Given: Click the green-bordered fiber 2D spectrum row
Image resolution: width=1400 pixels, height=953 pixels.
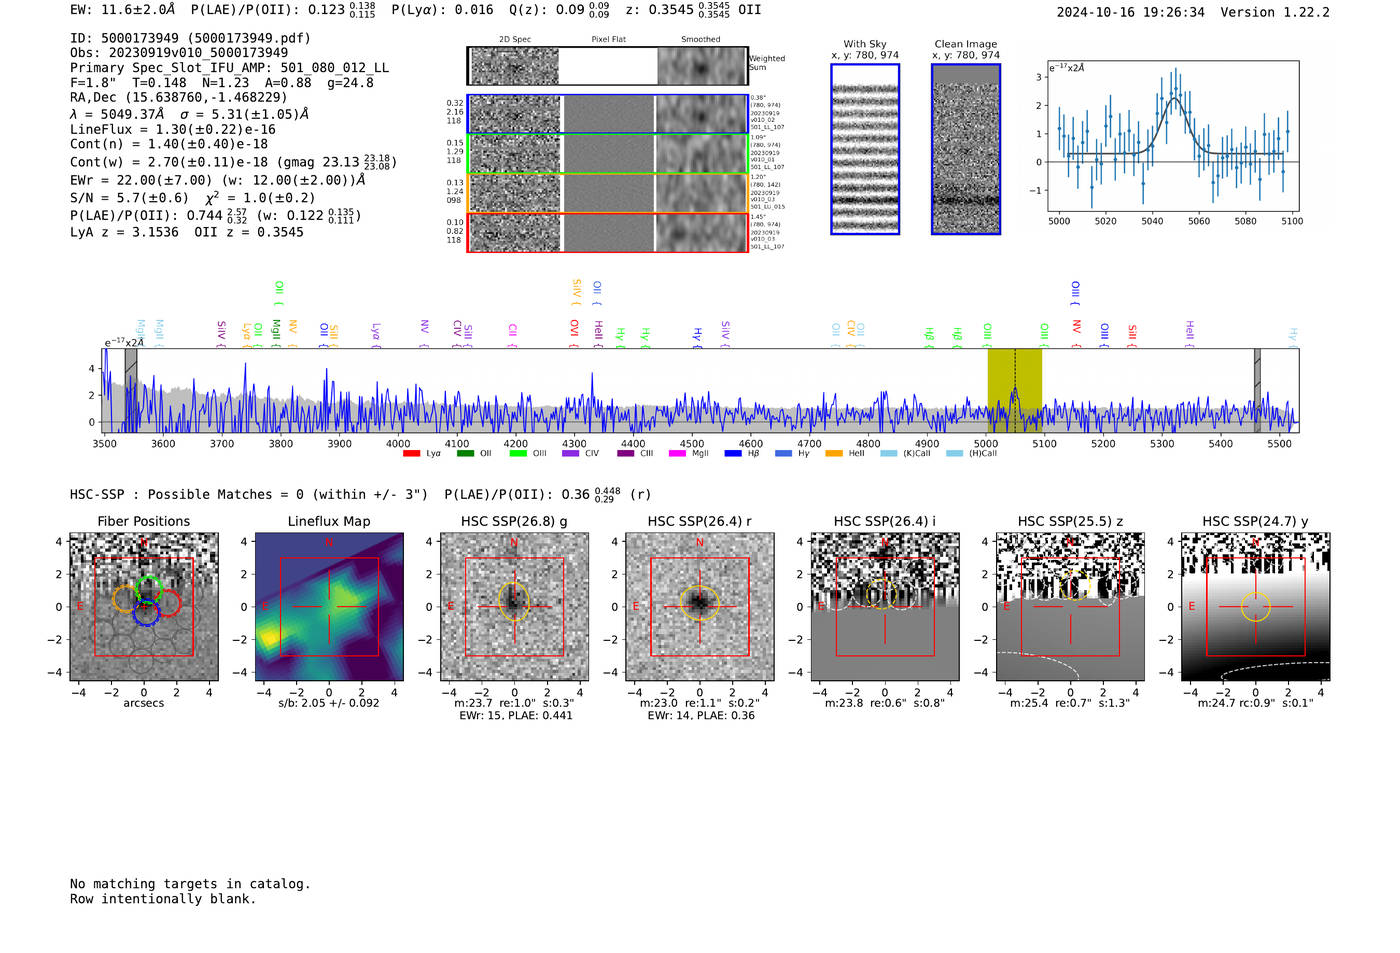Looking at the screenshot, I should 608,154.
